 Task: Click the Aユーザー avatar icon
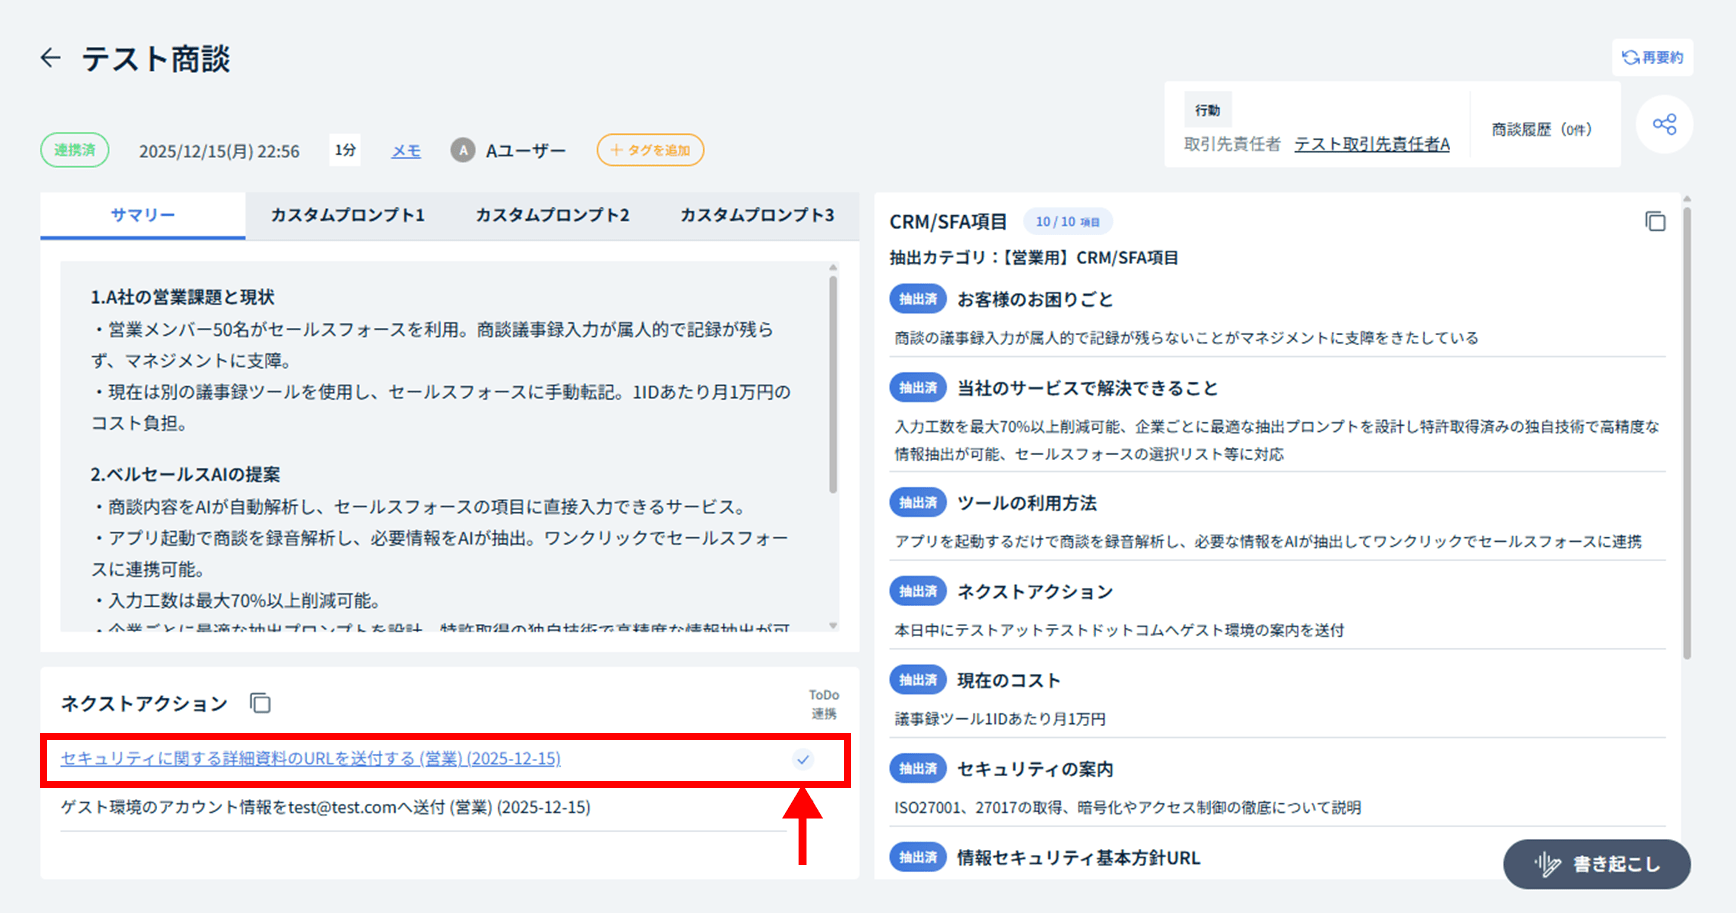tap(462, 150)
